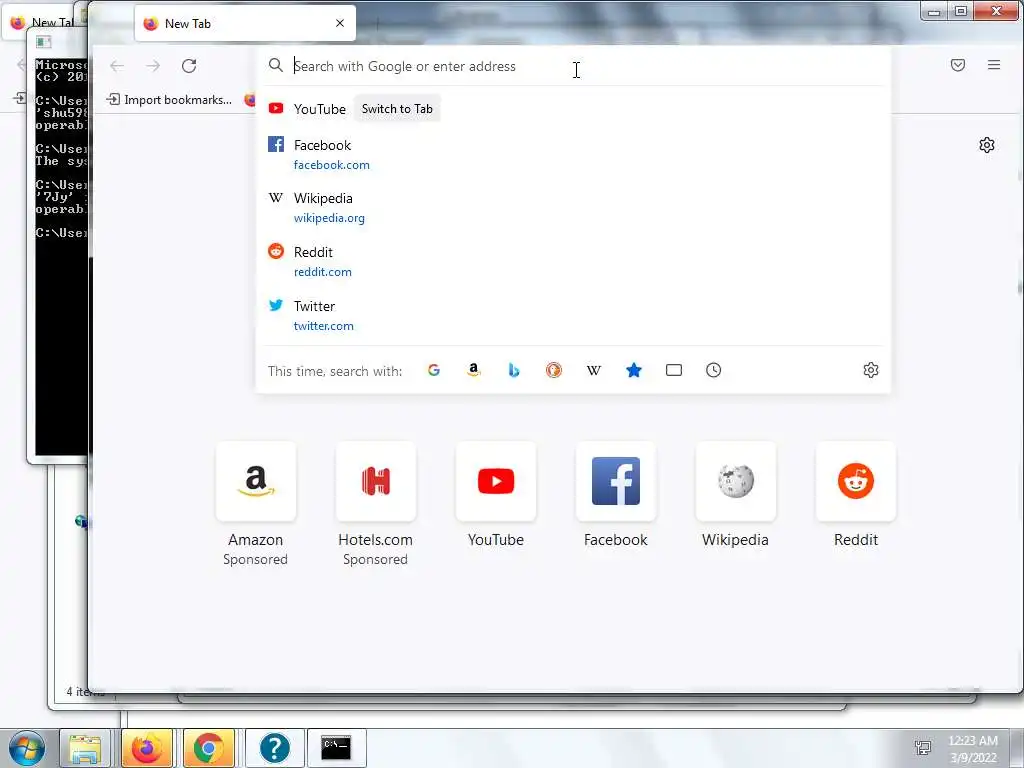The image size is (1024, 768).
Task: Search open tabs using the tab icon
Action: 674,370
